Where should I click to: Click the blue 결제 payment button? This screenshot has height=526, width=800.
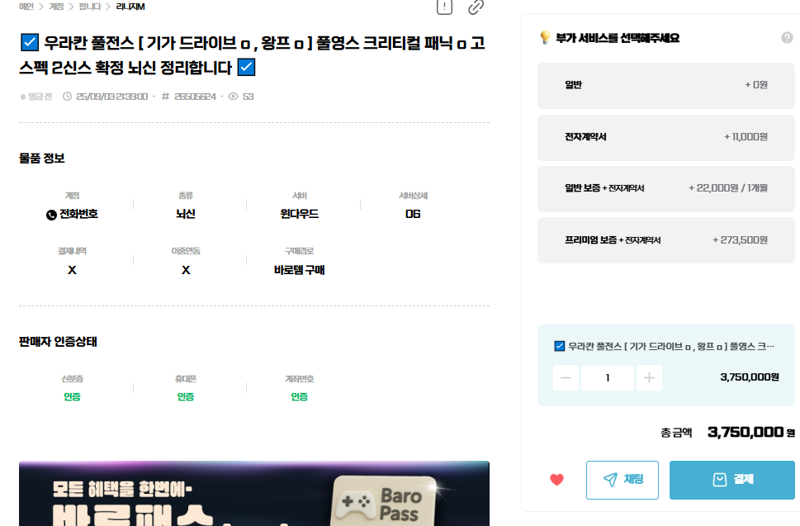coord(732,480)
